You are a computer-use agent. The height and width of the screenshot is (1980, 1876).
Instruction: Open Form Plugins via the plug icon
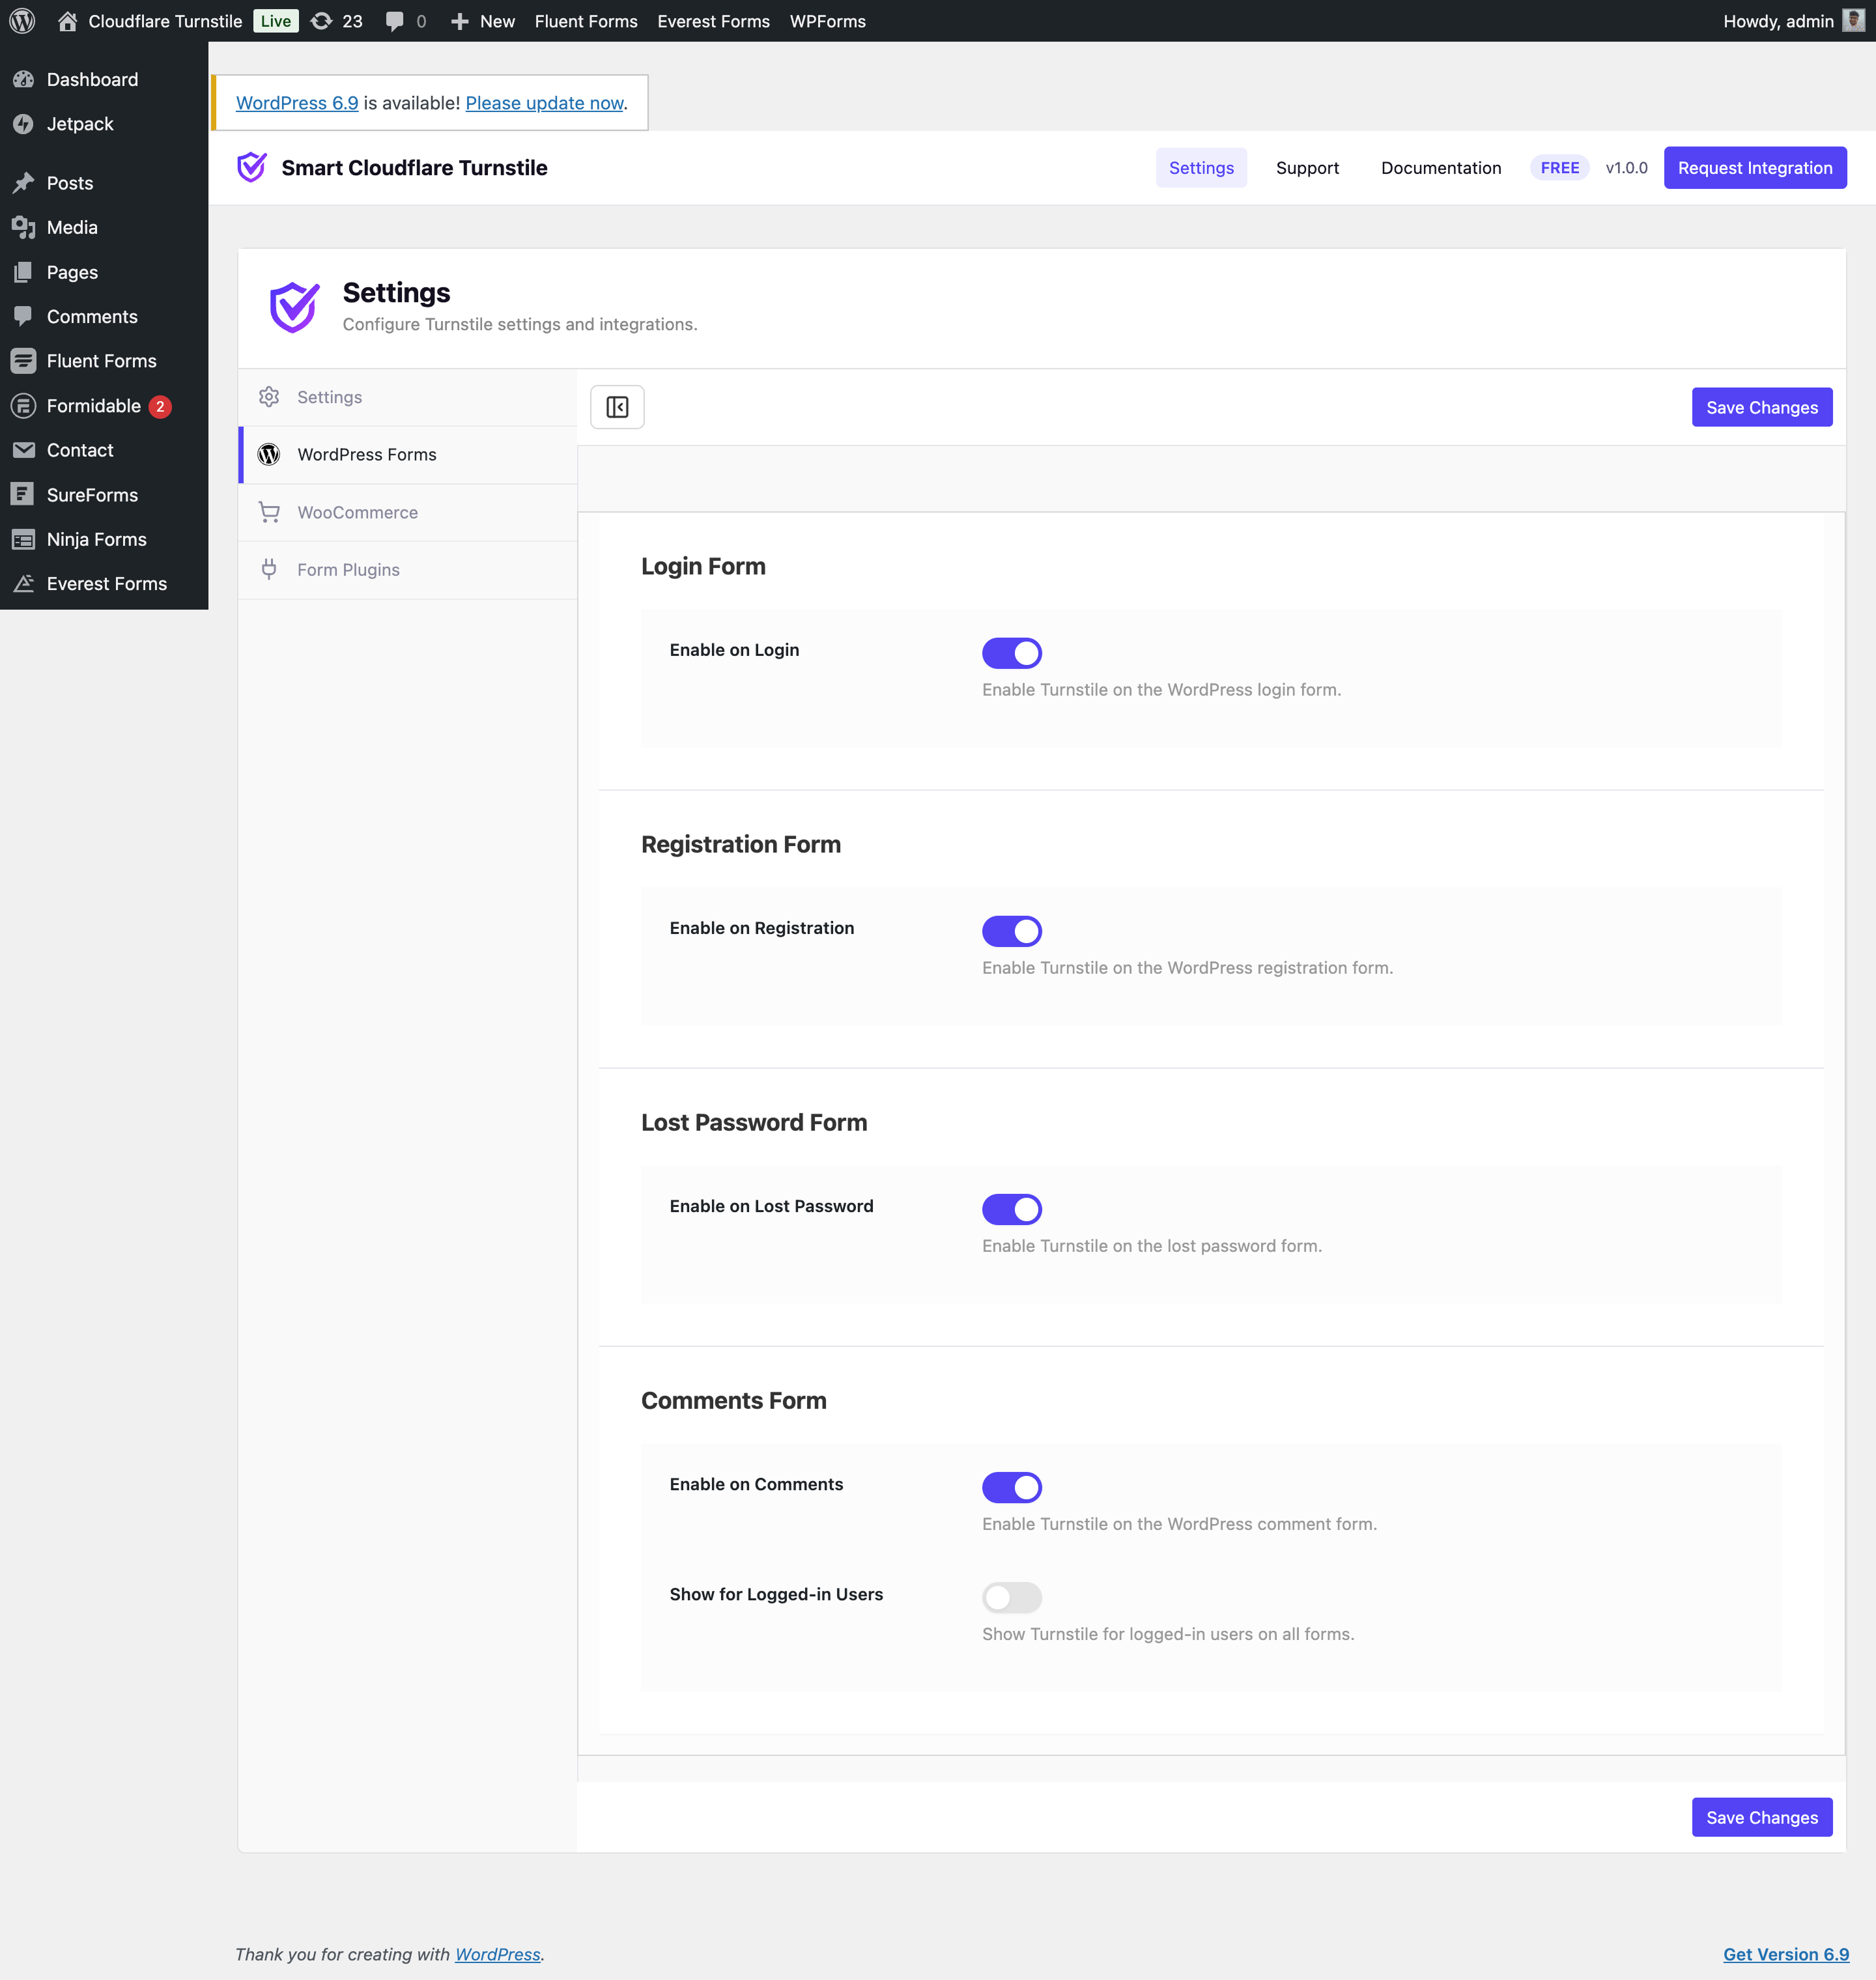click(347, 569)
